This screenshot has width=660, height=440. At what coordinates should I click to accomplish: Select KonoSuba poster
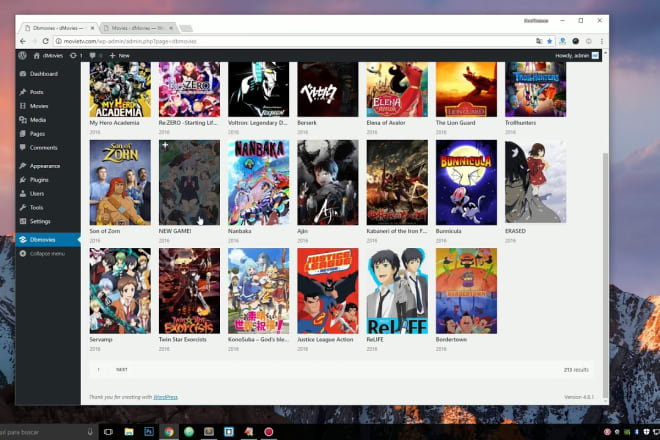coord(258,291)
